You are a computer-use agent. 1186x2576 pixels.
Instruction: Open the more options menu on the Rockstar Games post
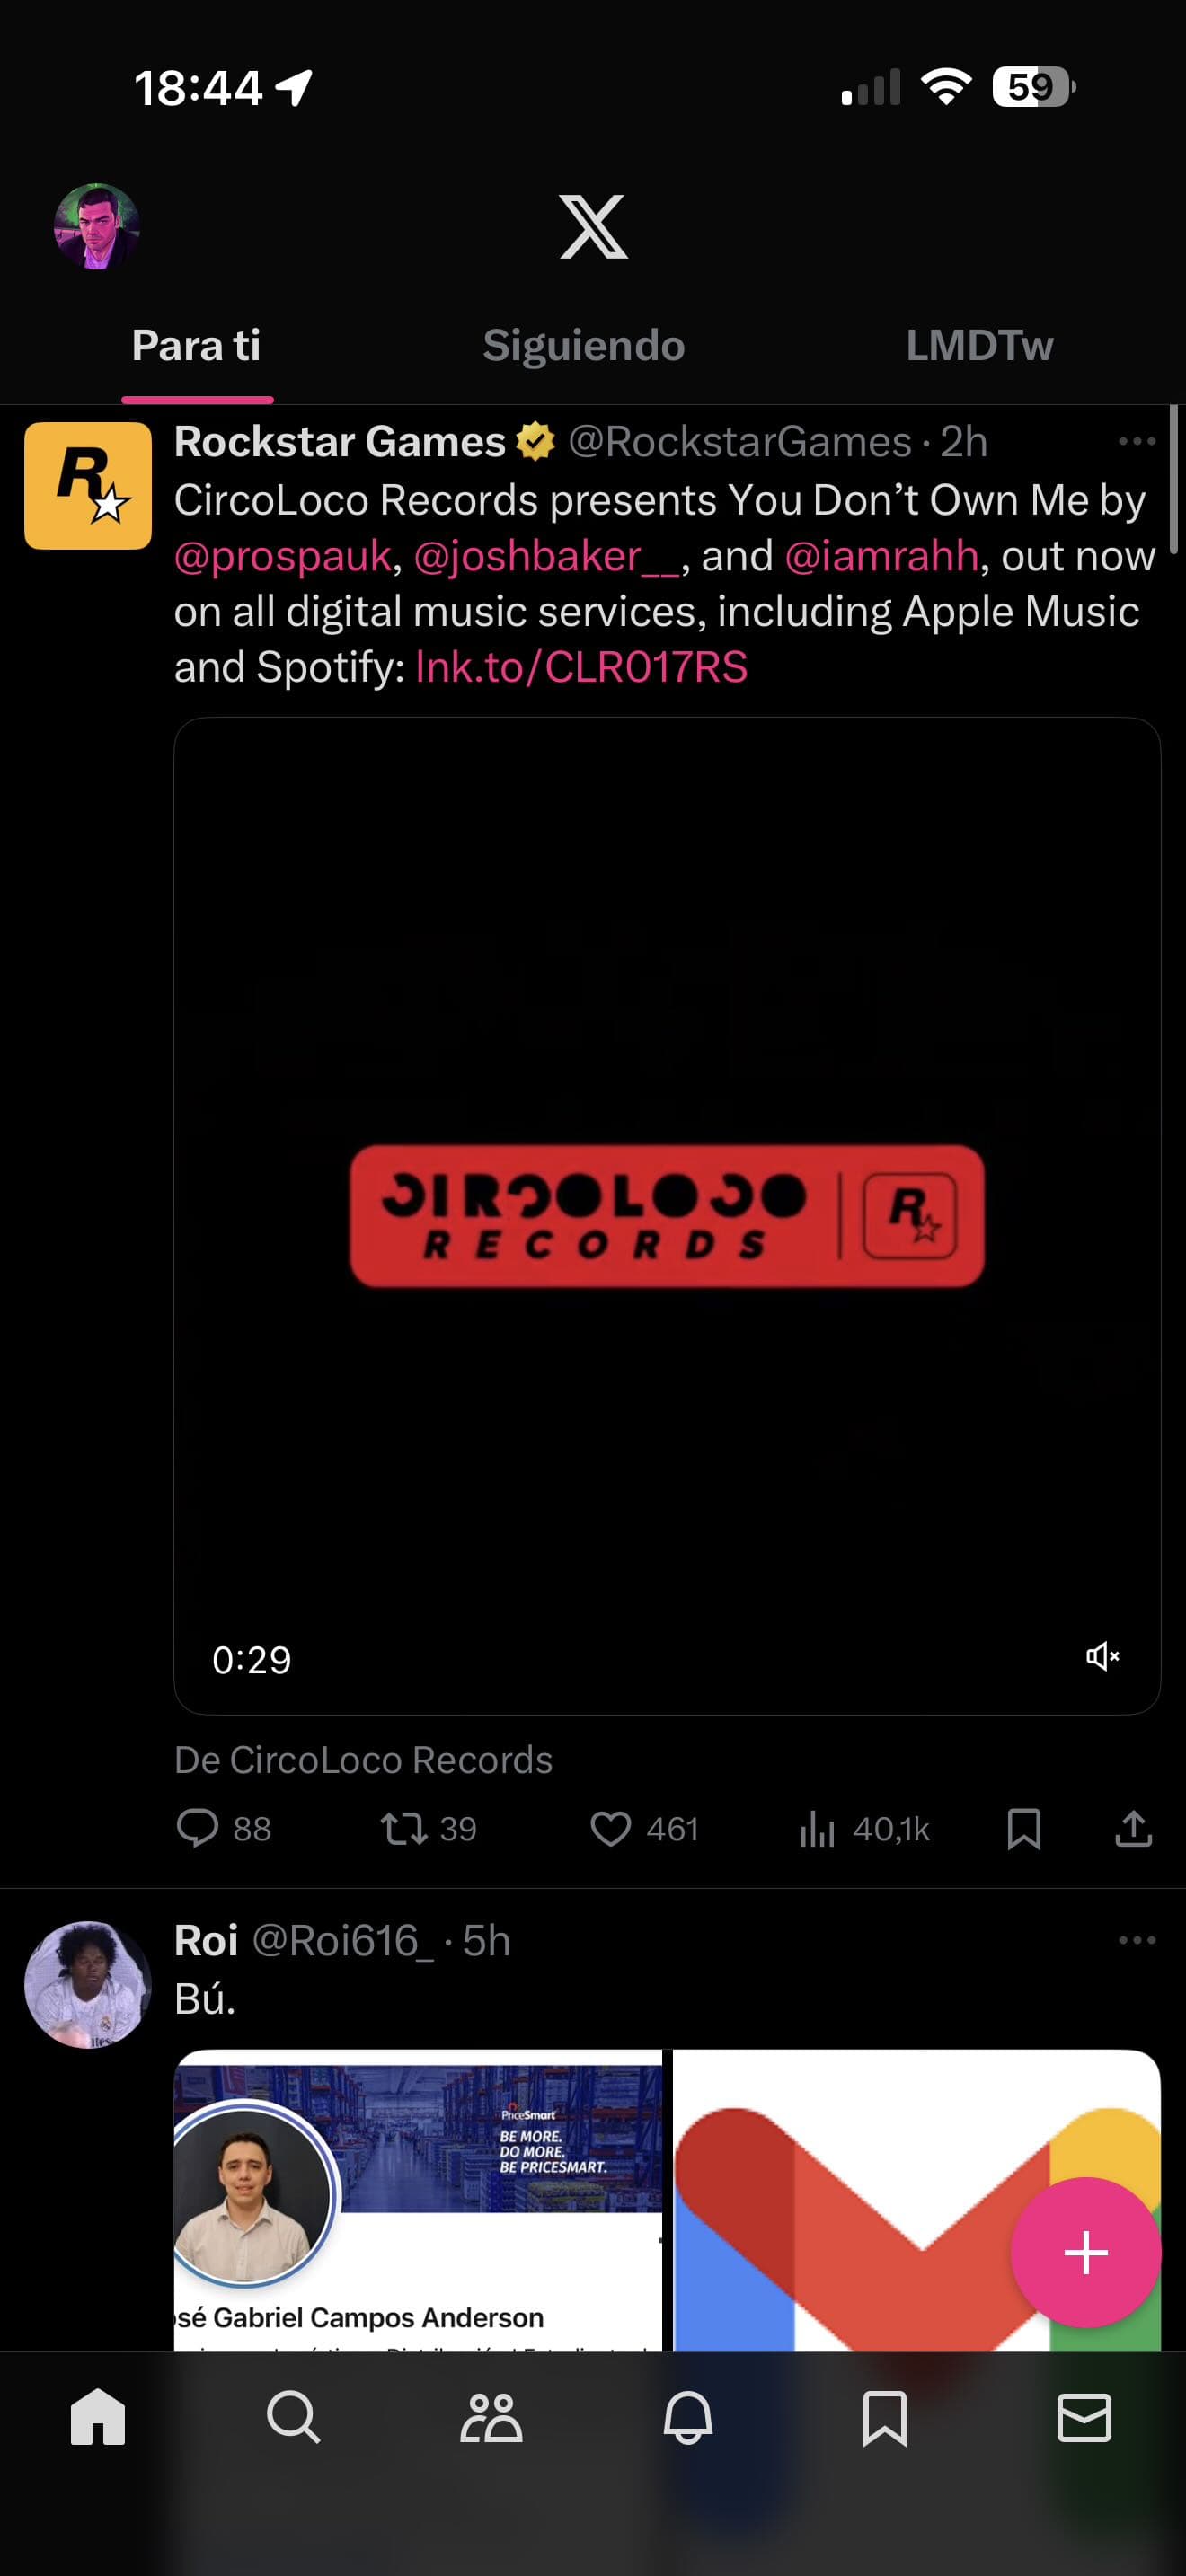click(x=1137, y=441)
